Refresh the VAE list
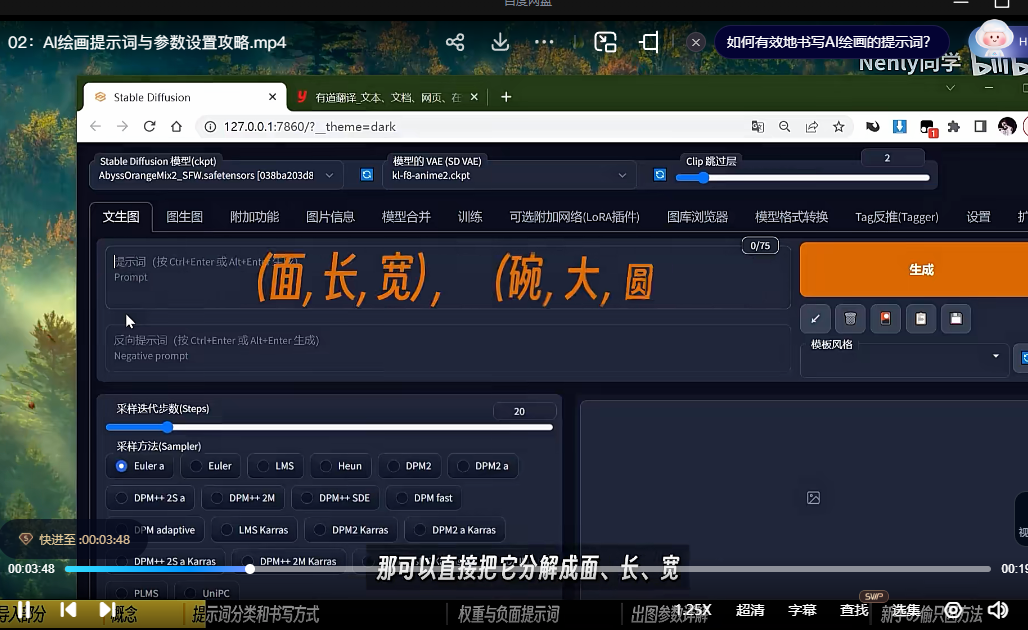 tap(660, 175)
